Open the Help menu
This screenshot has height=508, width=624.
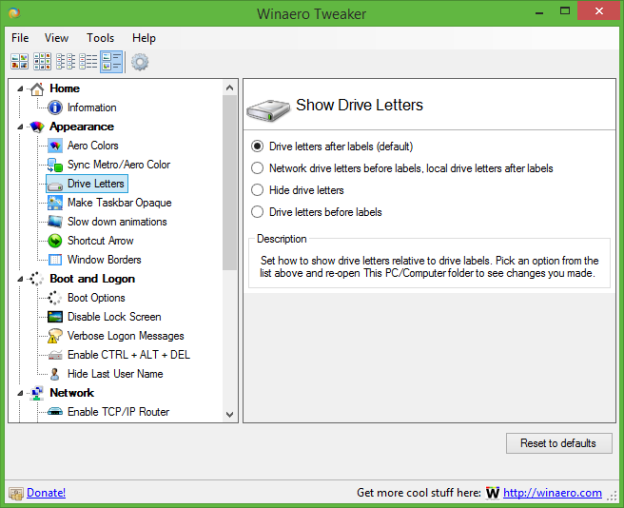[x=144, y=38]
